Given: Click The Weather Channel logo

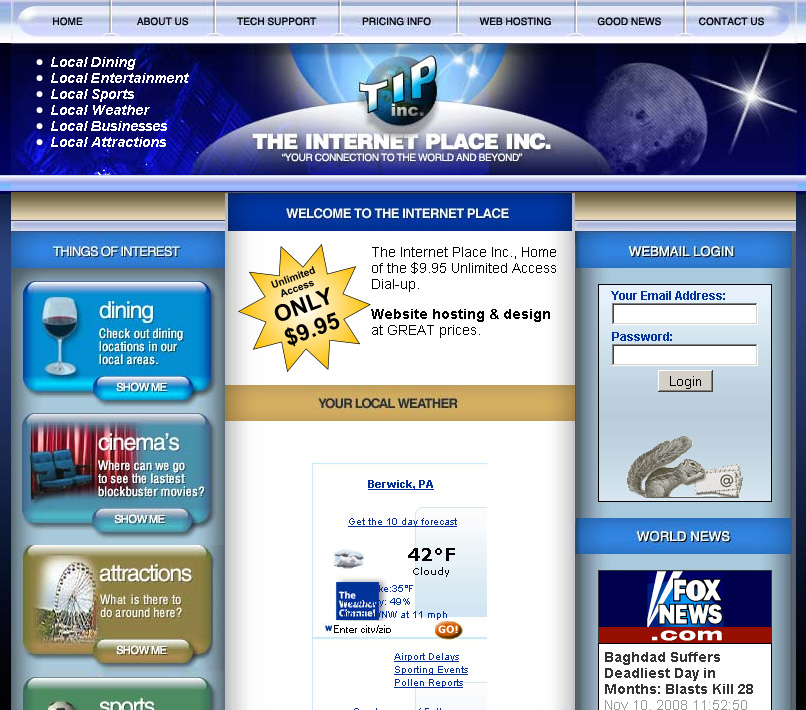Looking at the screenshot, I should [x=357, y=601].
